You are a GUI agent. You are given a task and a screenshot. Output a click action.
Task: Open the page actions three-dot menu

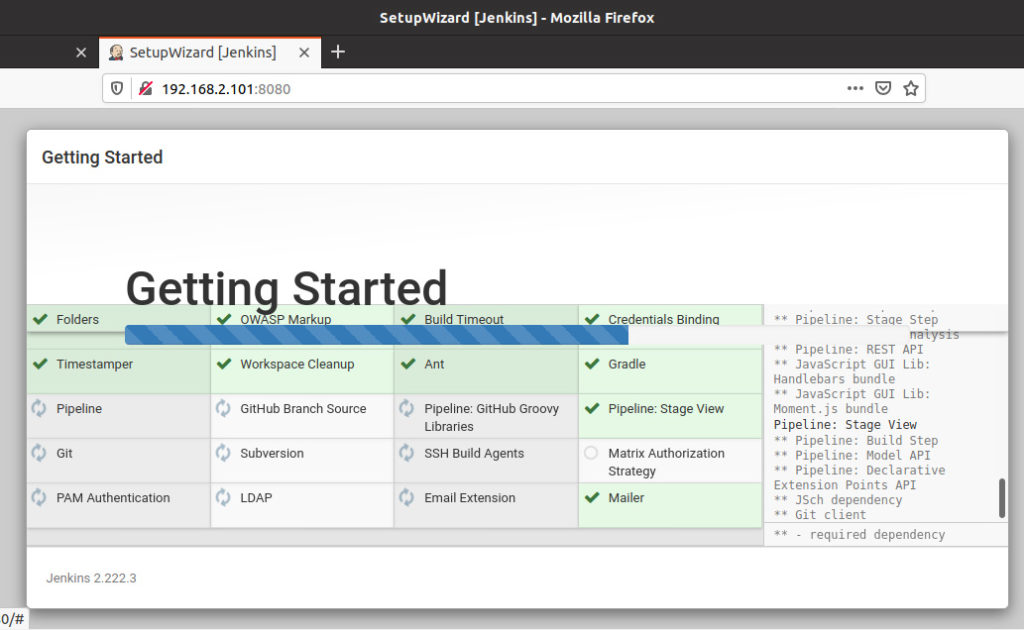pyautogui.click(x=855, y=88)
